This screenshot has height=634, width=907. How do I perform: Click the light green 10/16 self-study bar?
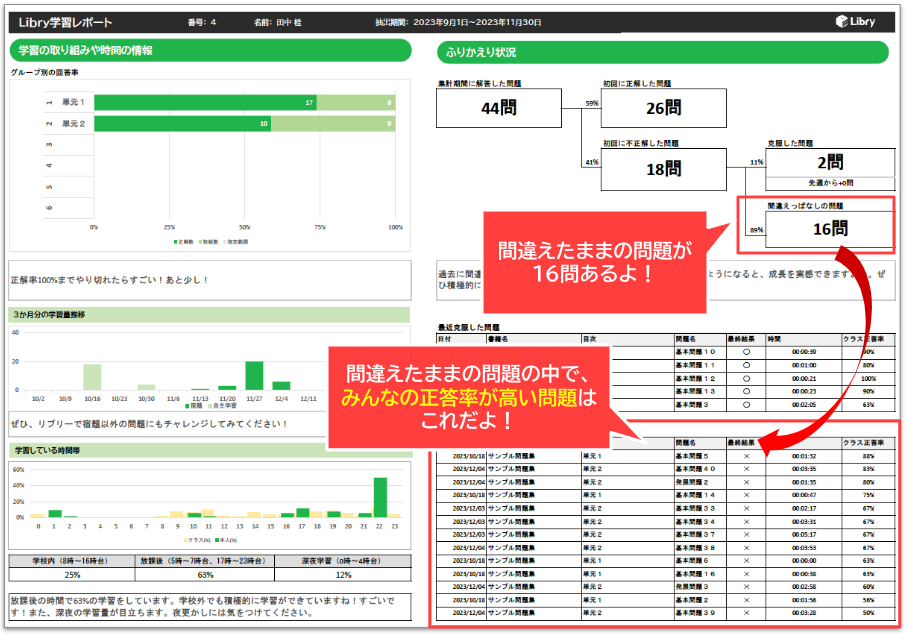coord(92,376)
